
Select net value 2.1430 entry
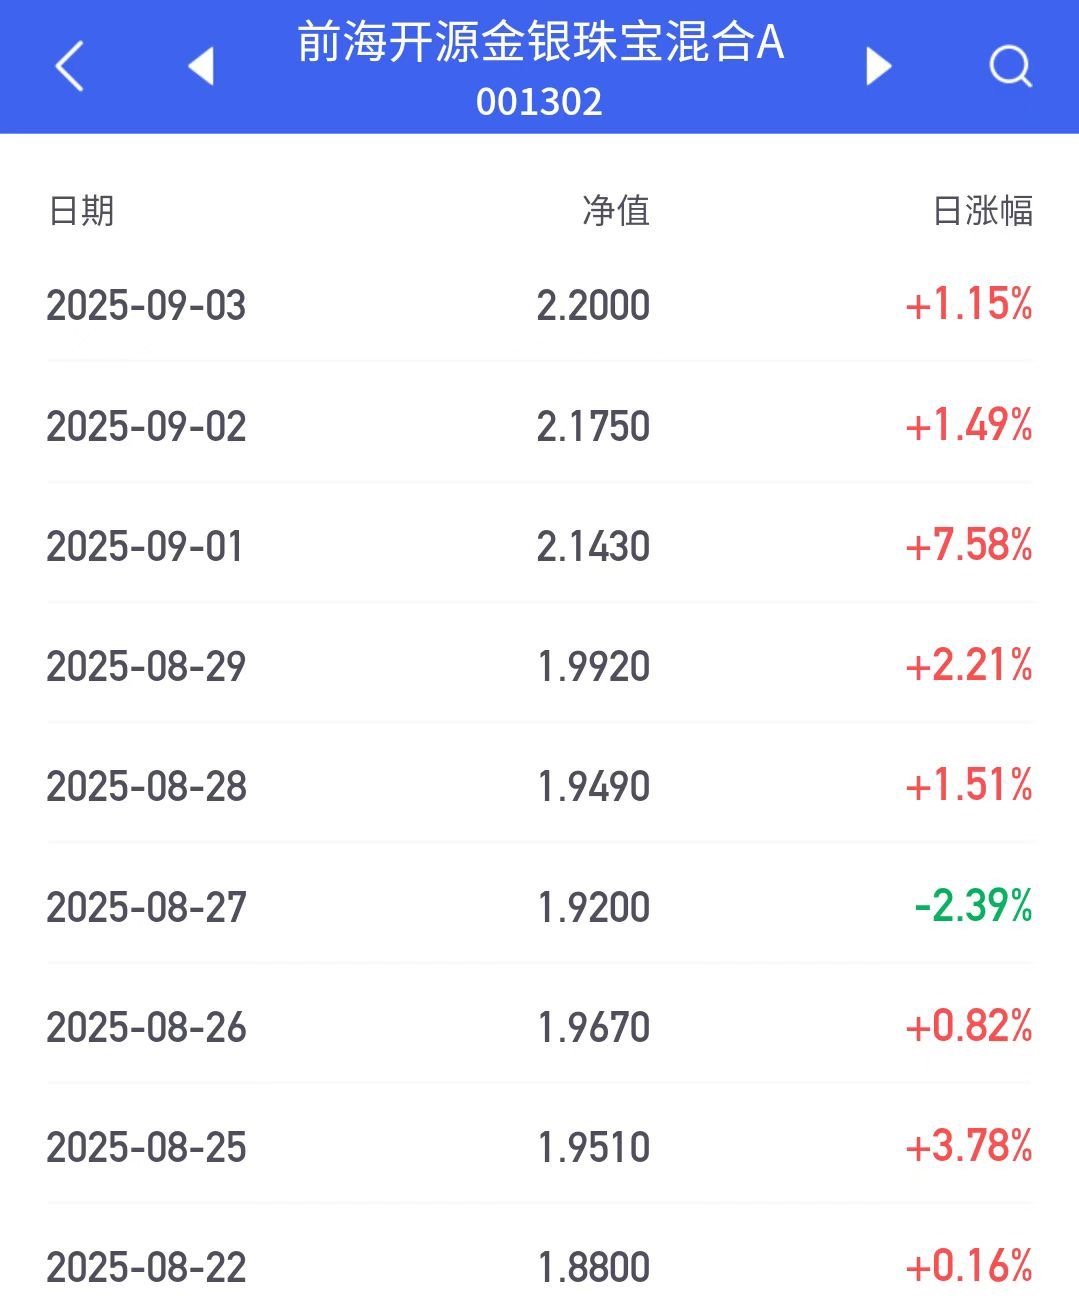(x=593, y=546)
